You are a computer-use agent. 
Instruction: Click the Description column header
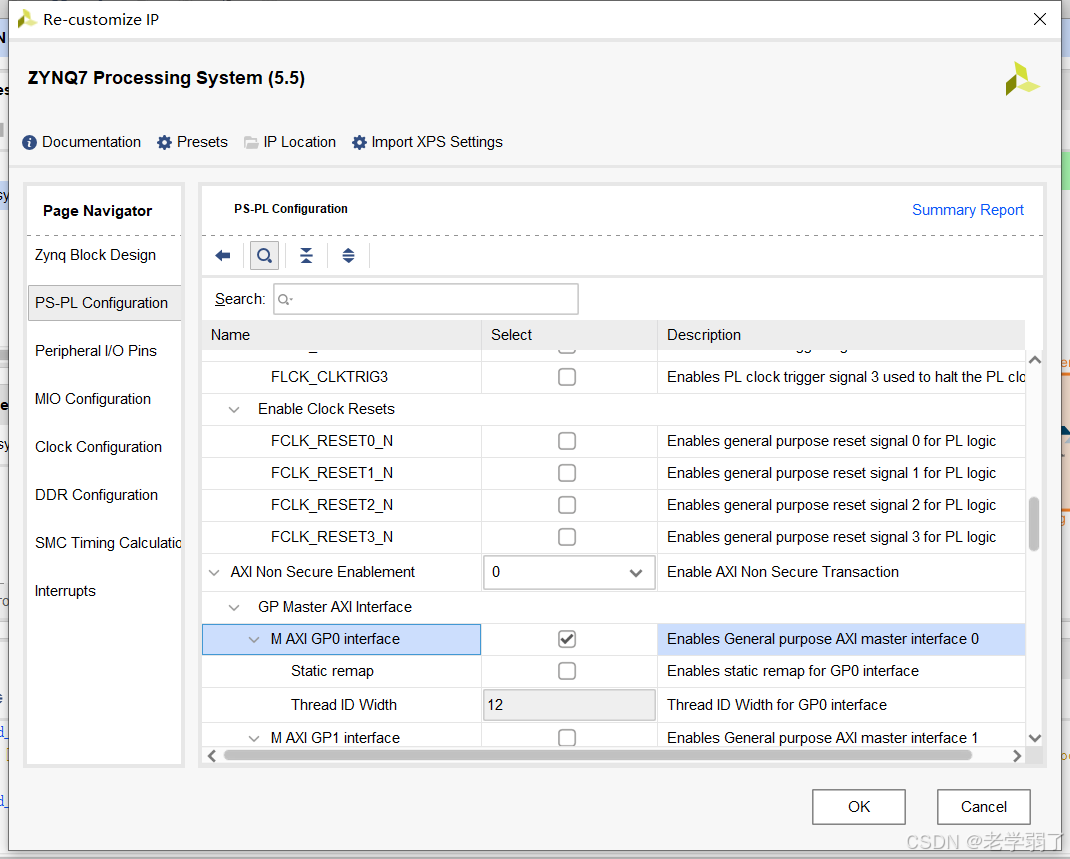coord(841,335)
